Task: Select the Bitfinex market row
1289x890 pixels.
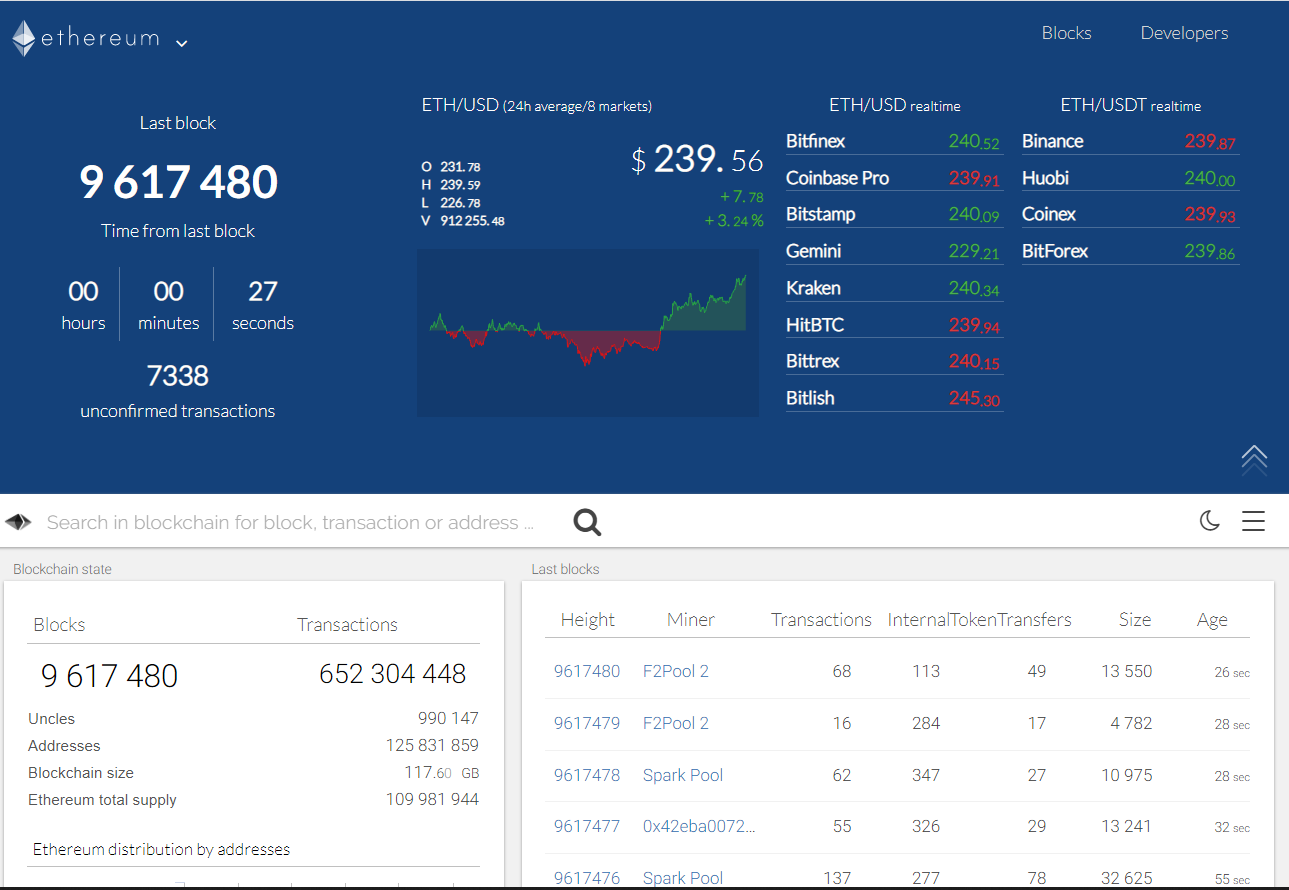Action: (x=894, y=142)
